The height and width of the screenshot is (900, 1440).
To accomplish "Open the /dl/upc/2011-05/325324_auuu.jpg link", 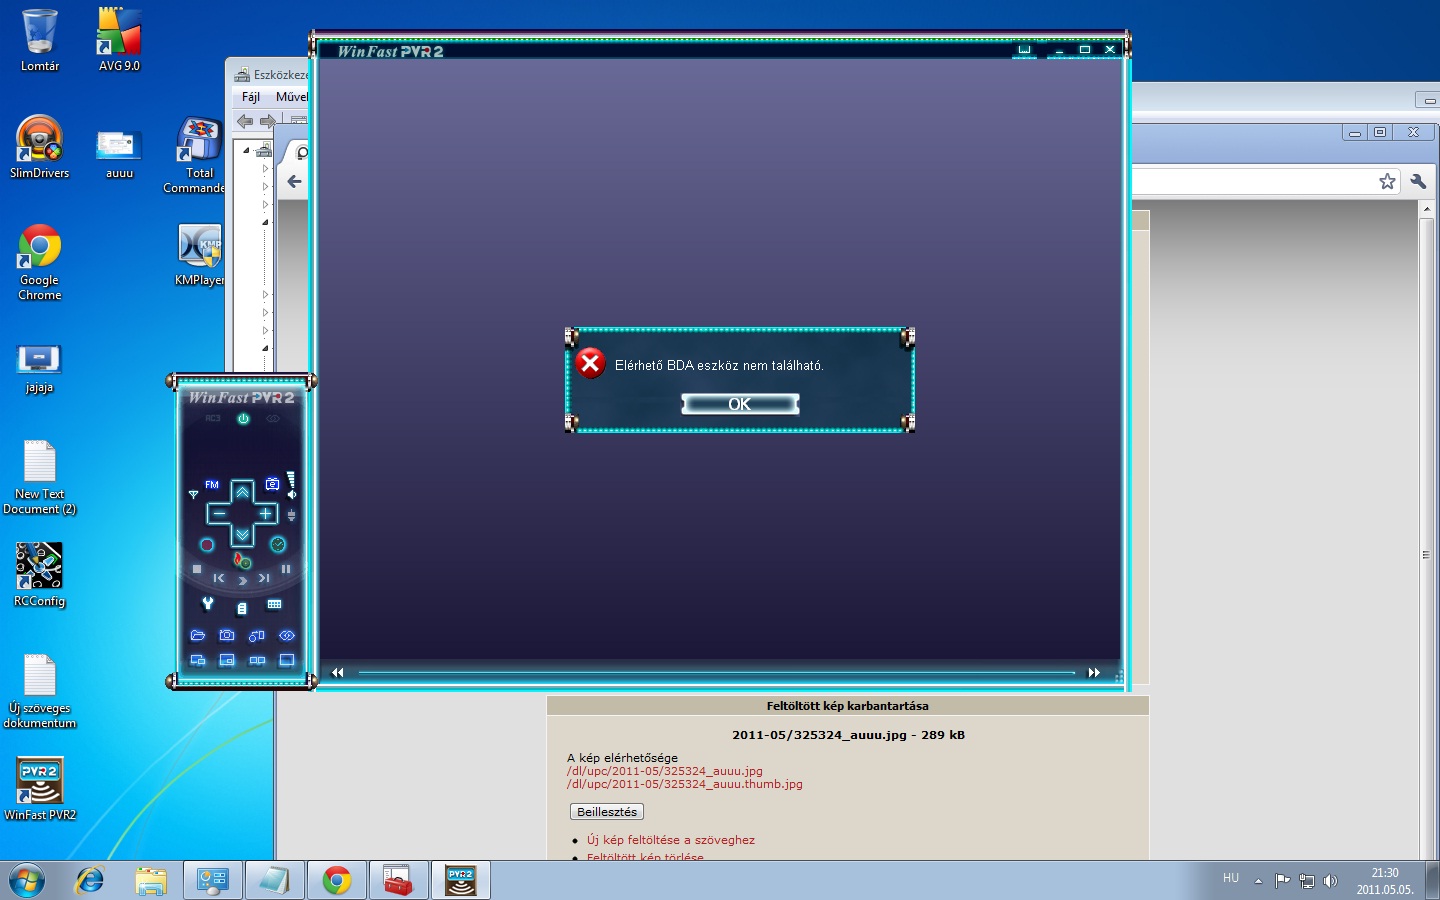I will pyautogui.click(x=665, y=771).
